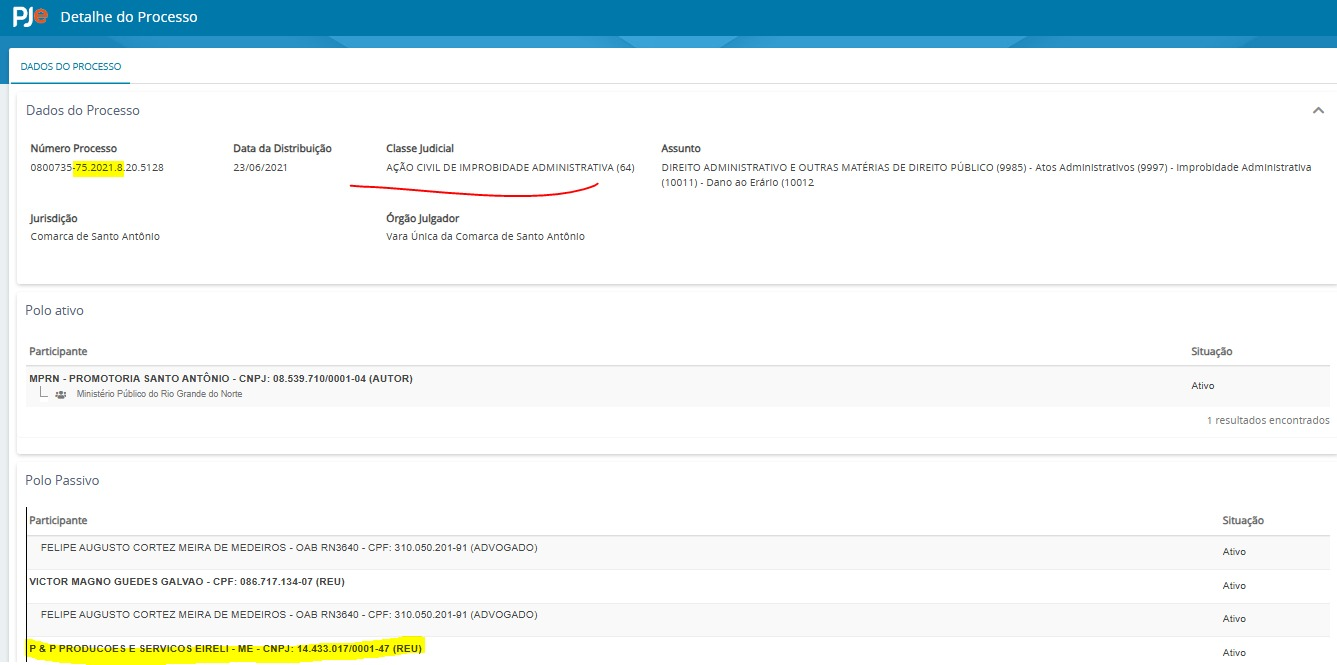Click the Jurisdição label
Screen dimensions: 1337x665
pos(54,218)
